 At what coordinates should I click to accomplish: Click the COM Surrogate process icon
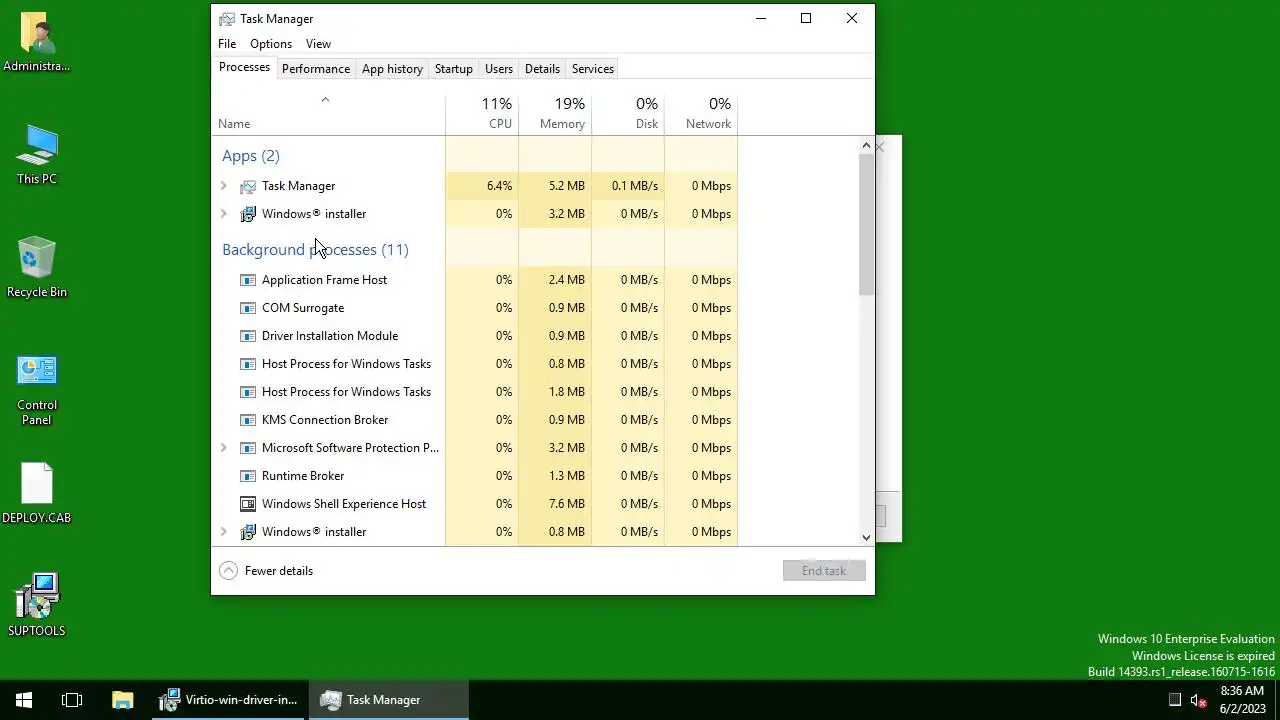pos(248,308)
